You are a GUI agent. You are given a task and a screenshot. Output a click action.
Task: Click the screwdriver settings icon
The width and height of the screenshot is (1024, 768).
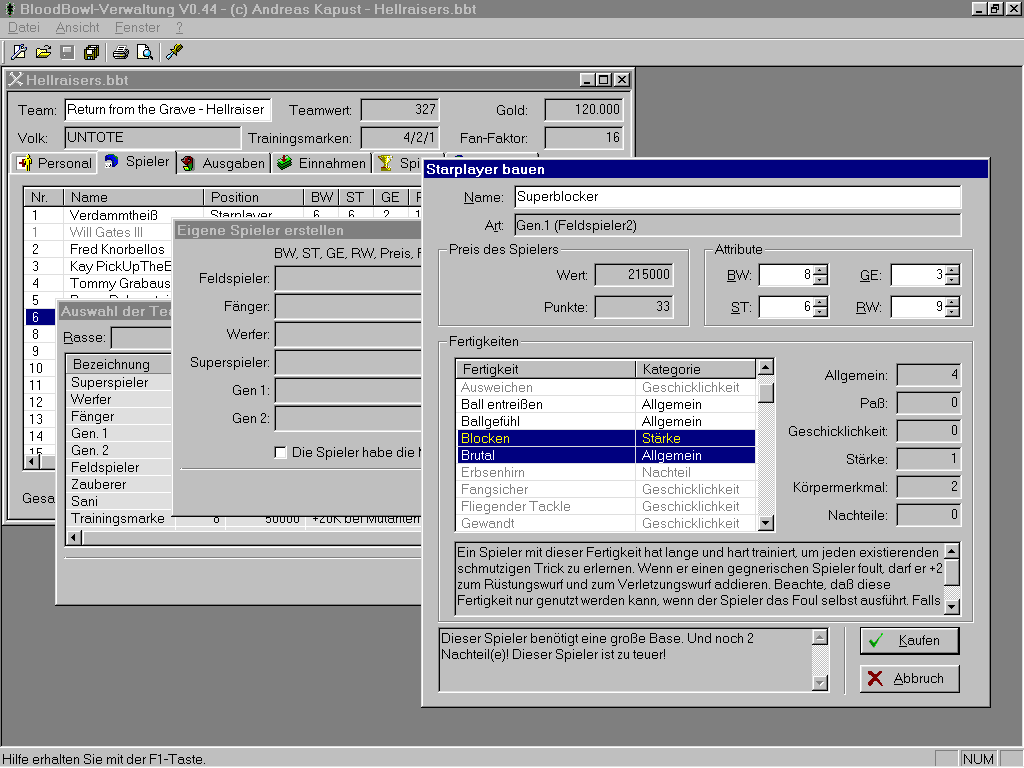click(175, 52)
